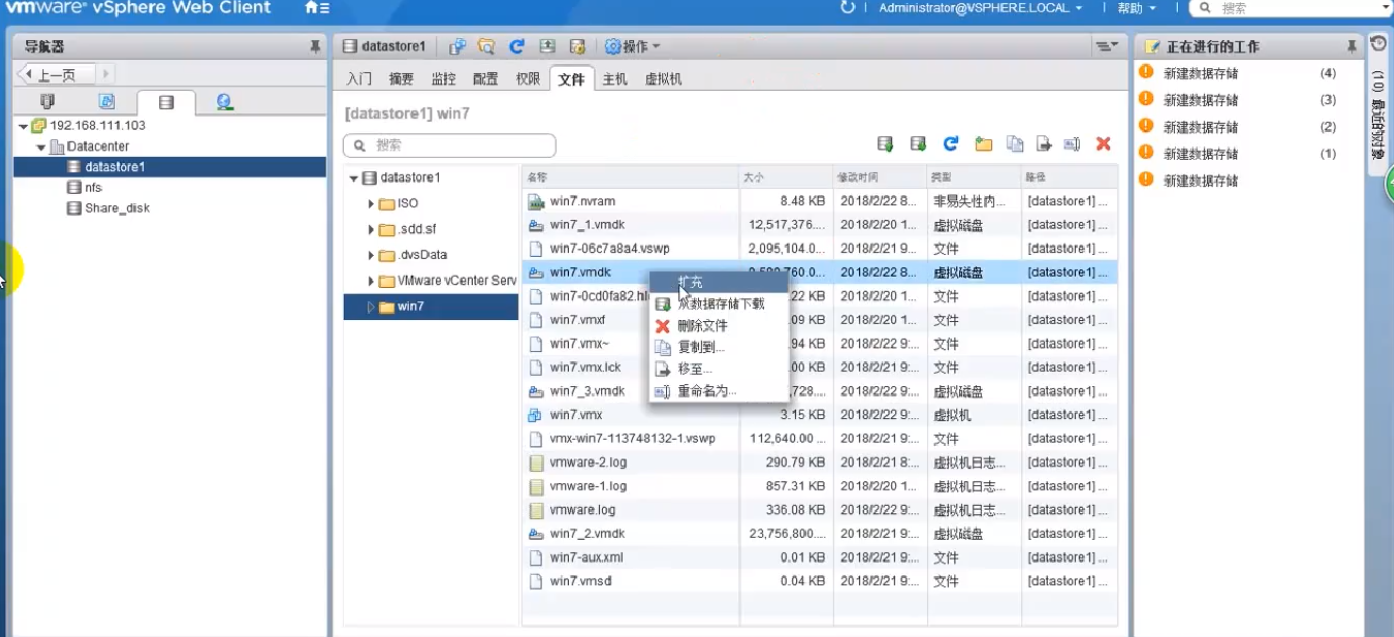The image size is (1394, 637).
Task: Choose 从数据存储下载 in context menu
Action: pyautogui.click(x=718, y=303)
